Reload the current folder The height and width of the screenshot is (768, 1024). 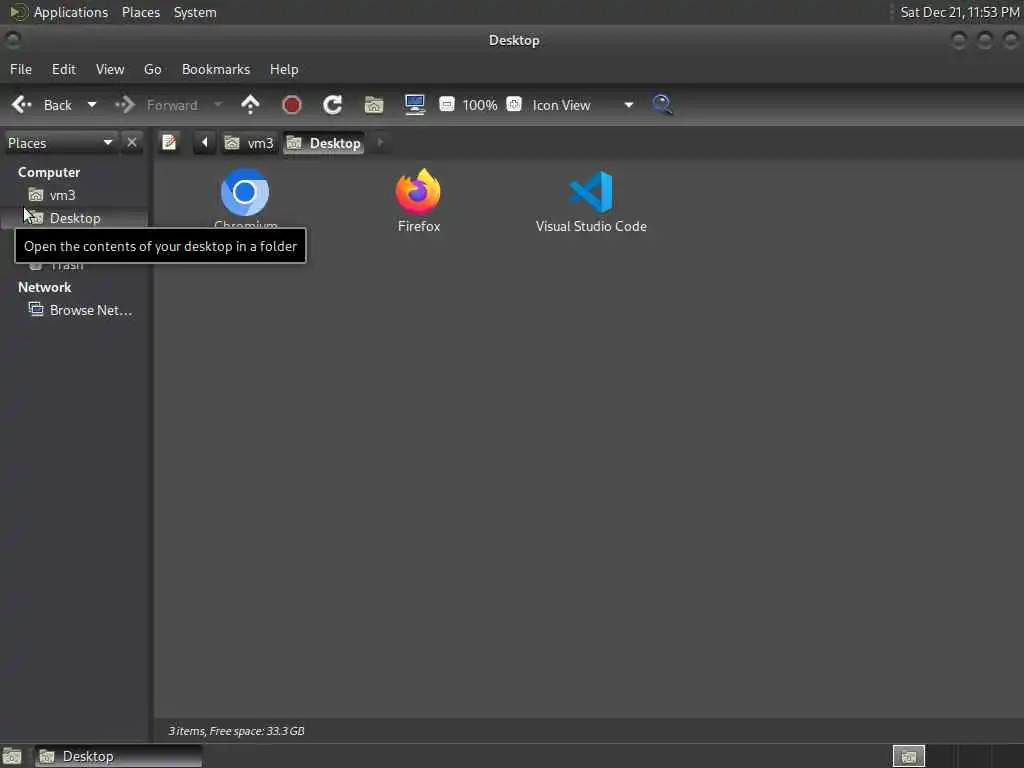[x=332, y=105]
